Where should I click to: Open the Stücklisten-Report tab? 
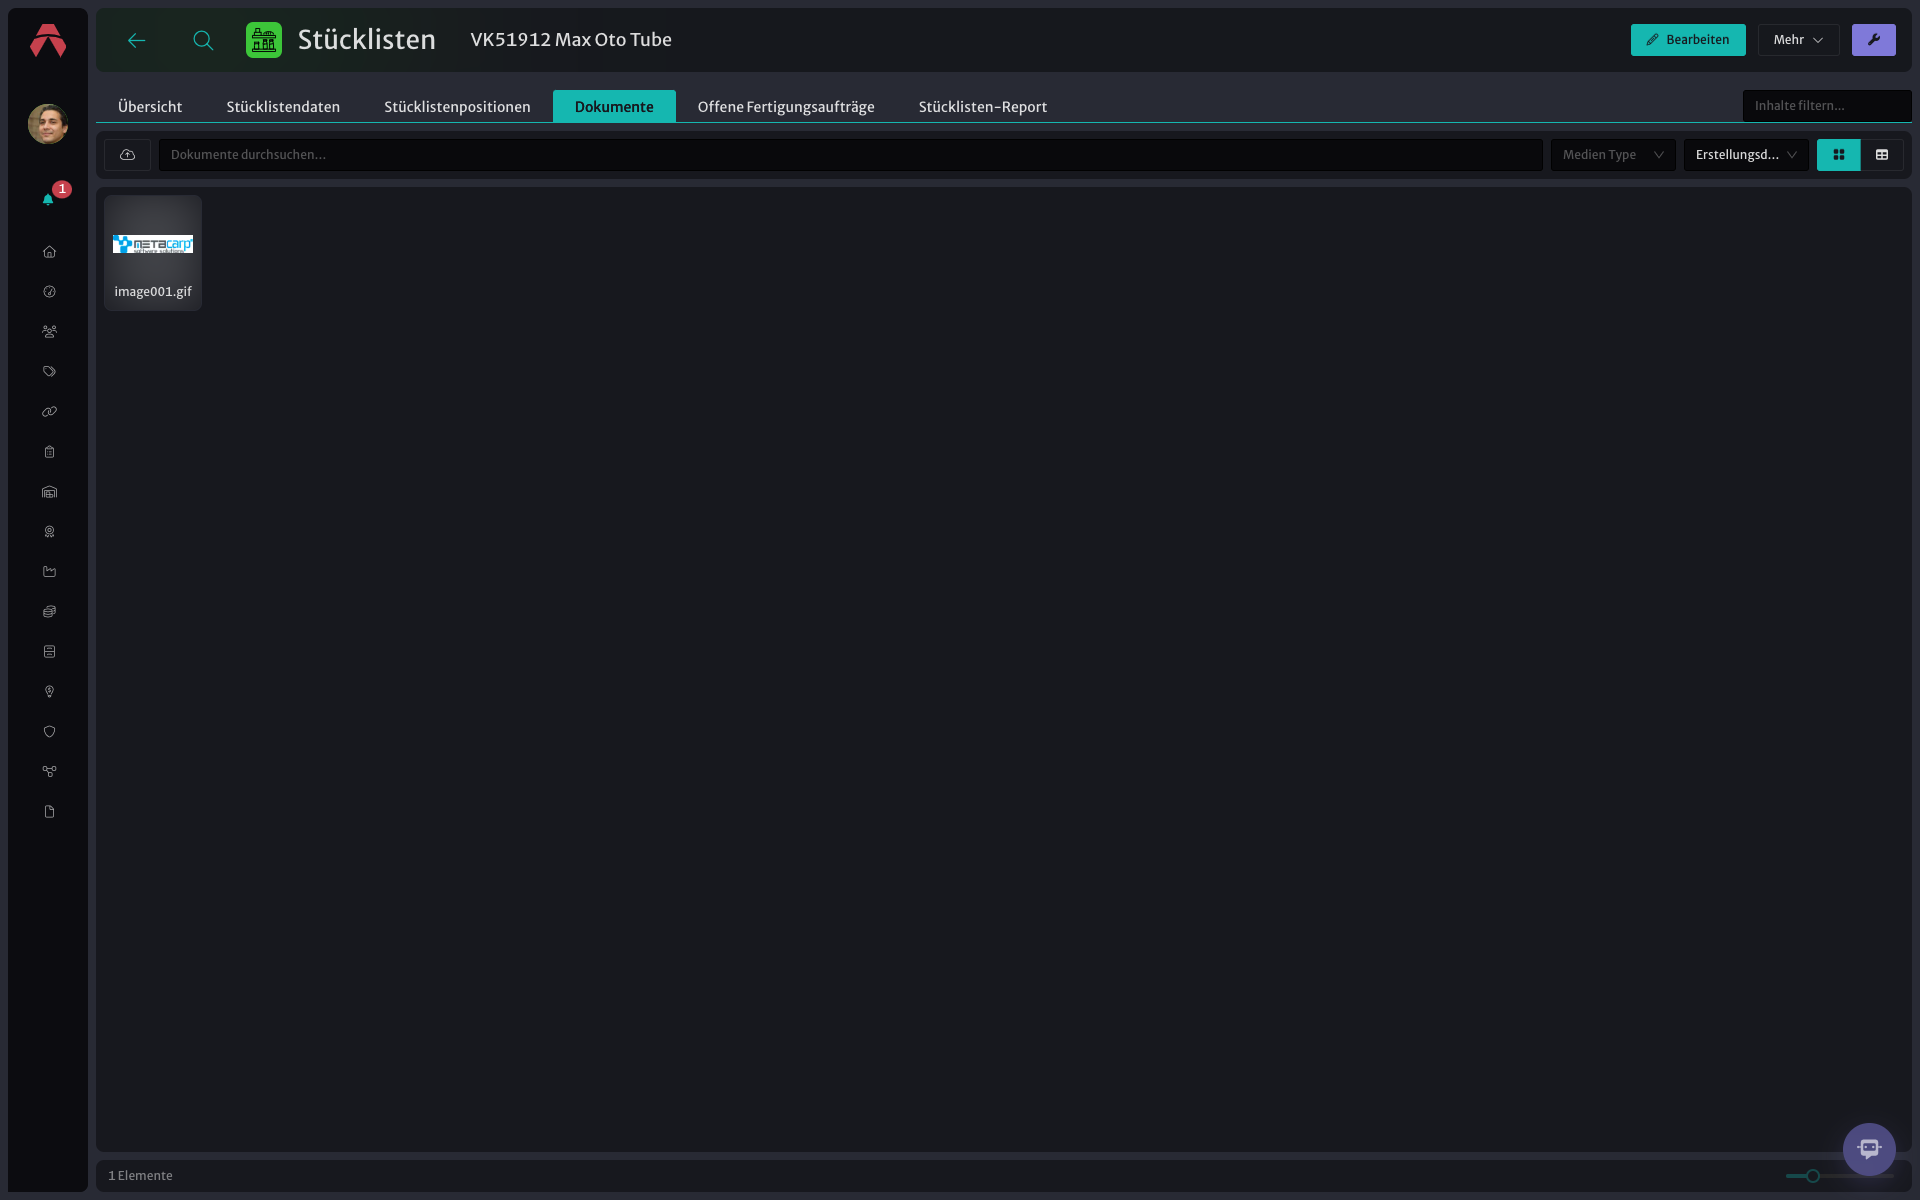coord(983,107)
